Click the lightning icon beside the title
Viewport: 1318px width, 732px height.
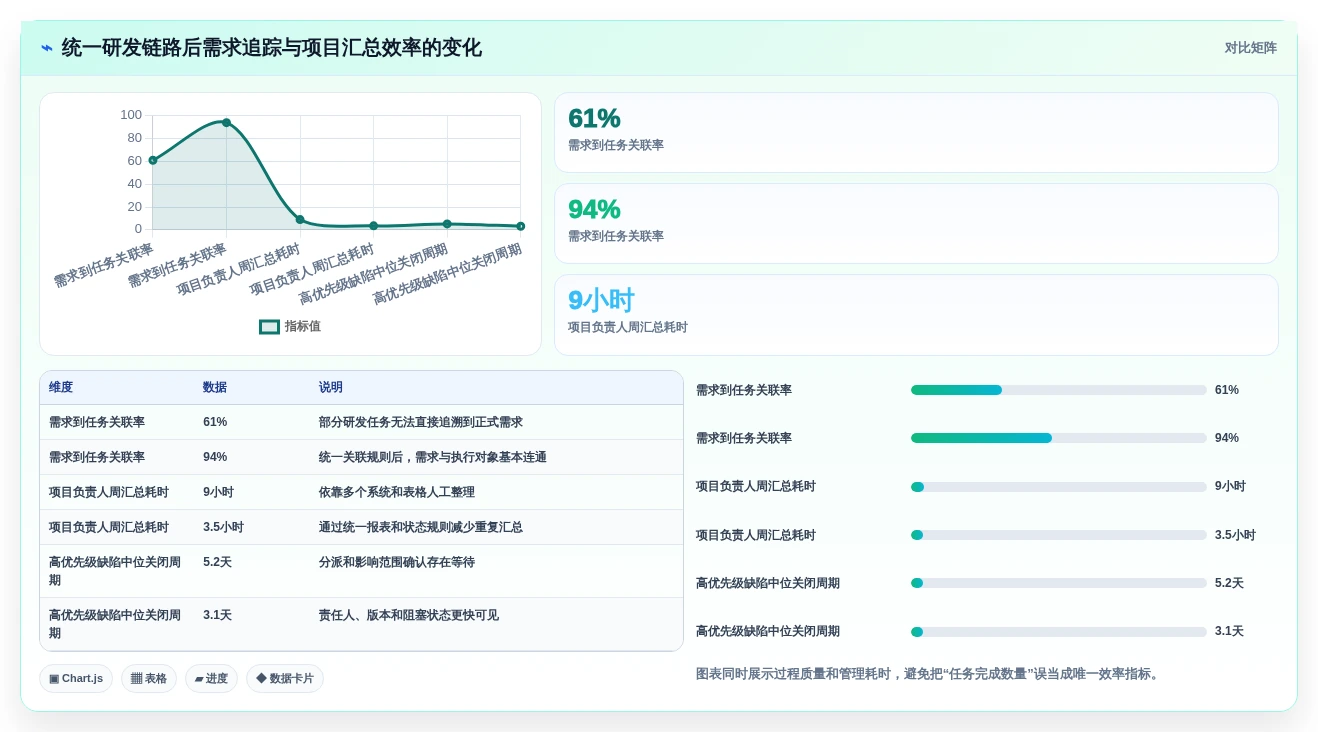coord(47,48)
